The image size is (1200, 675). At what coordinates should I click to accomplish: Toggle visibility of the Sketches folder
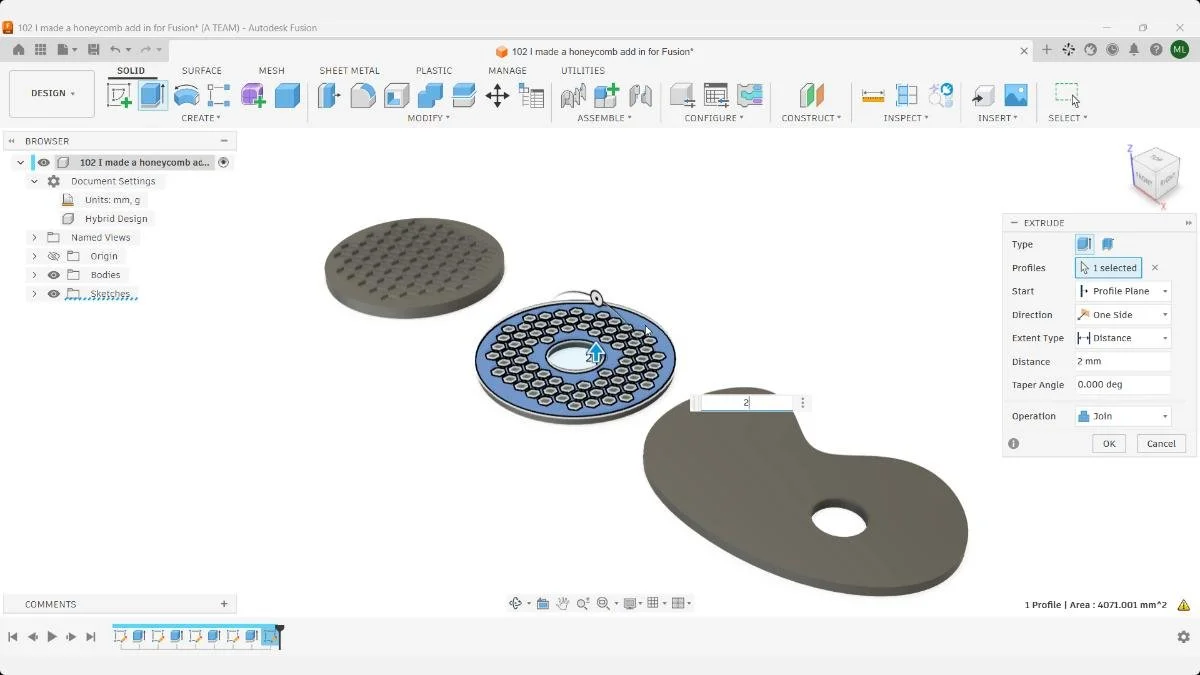click(x=54, y=294)
